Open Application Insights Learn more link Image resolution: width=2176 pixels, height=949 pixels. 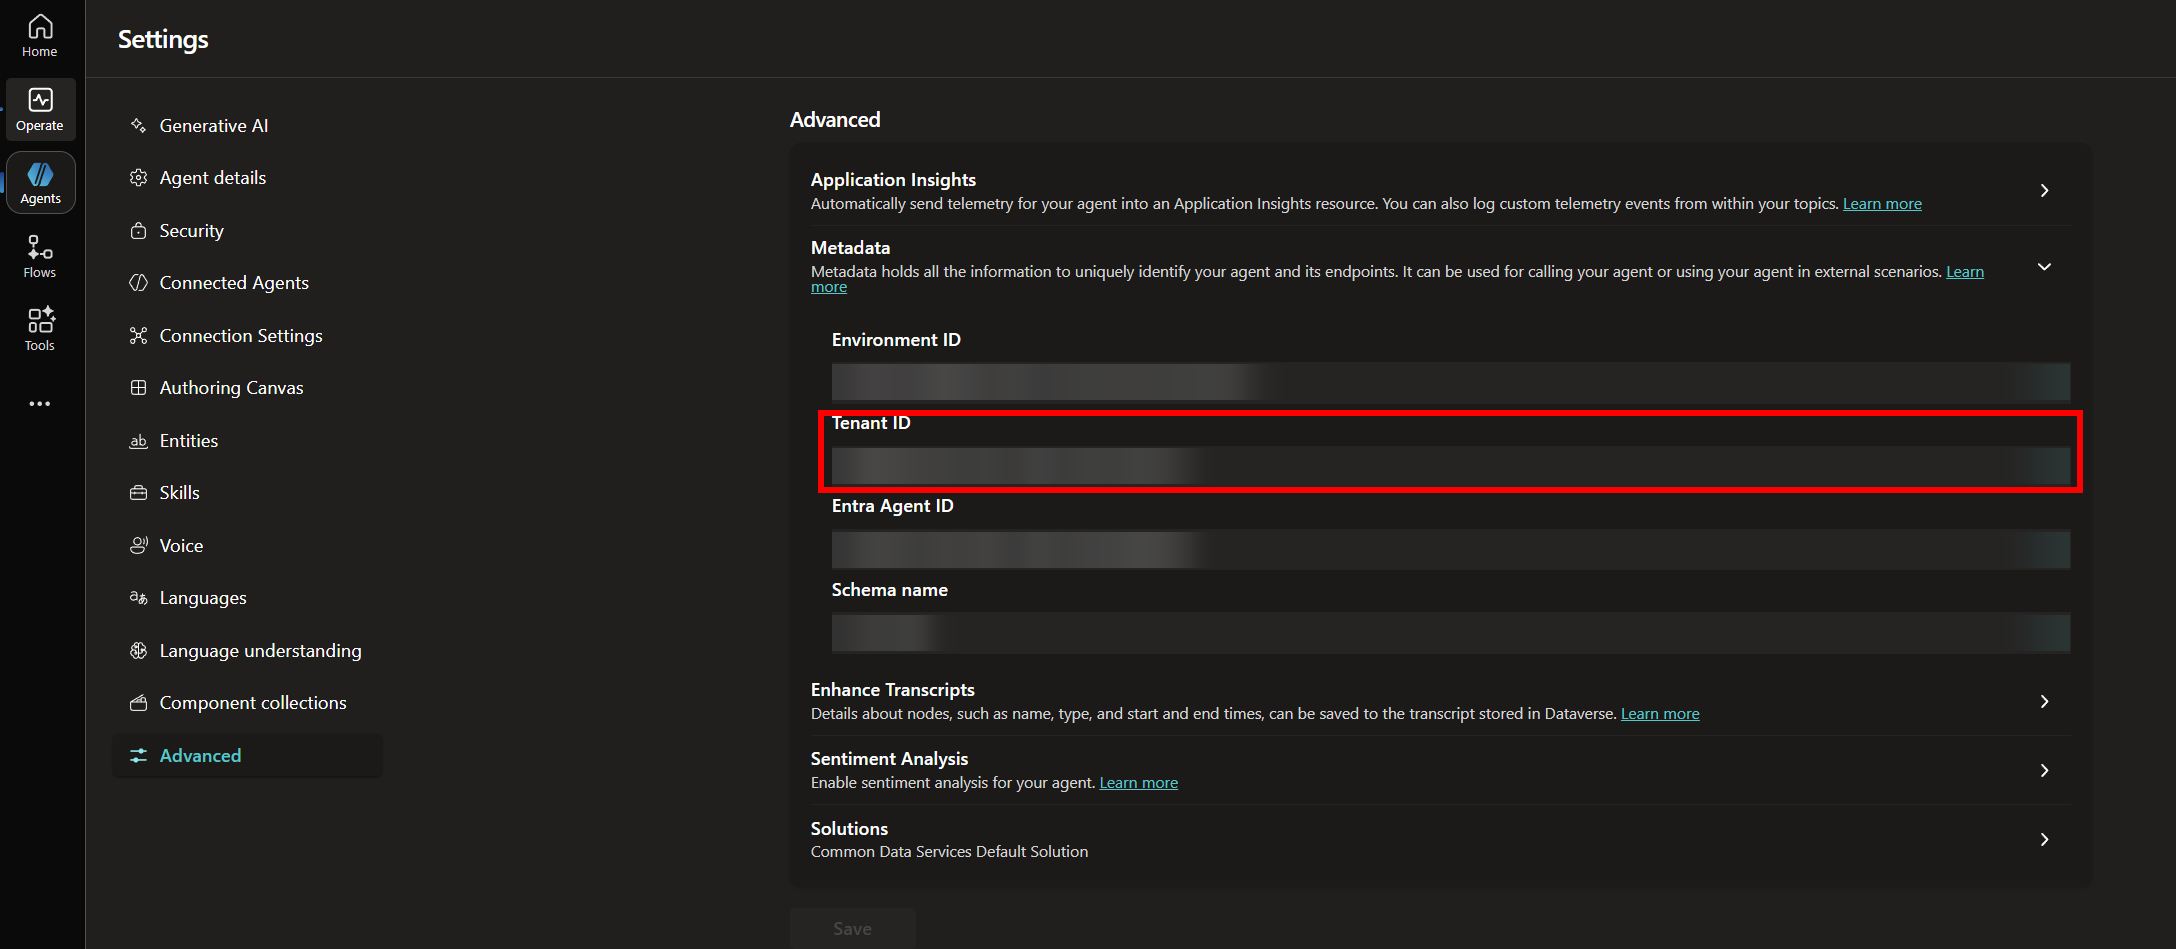click(1882, 204)
